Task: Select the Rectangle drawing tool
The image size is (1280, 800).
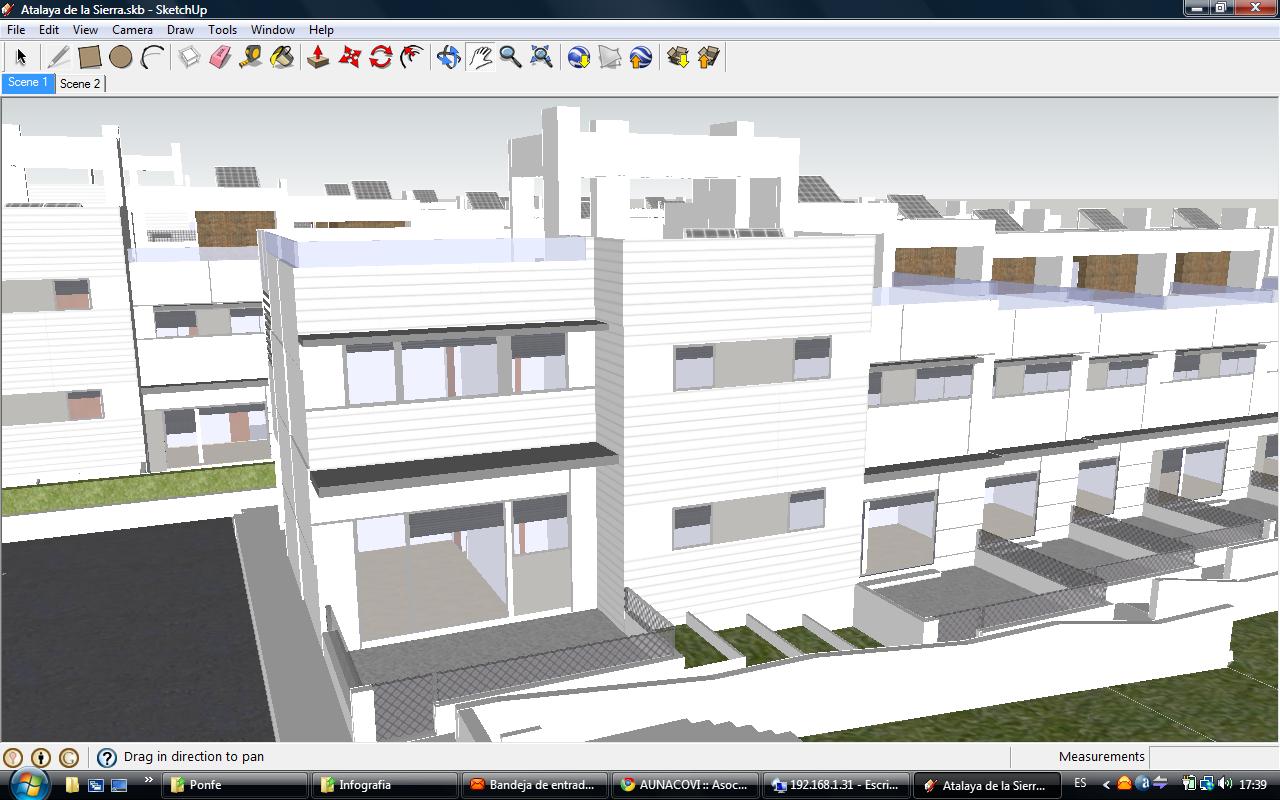Action: tap(90, 57)
